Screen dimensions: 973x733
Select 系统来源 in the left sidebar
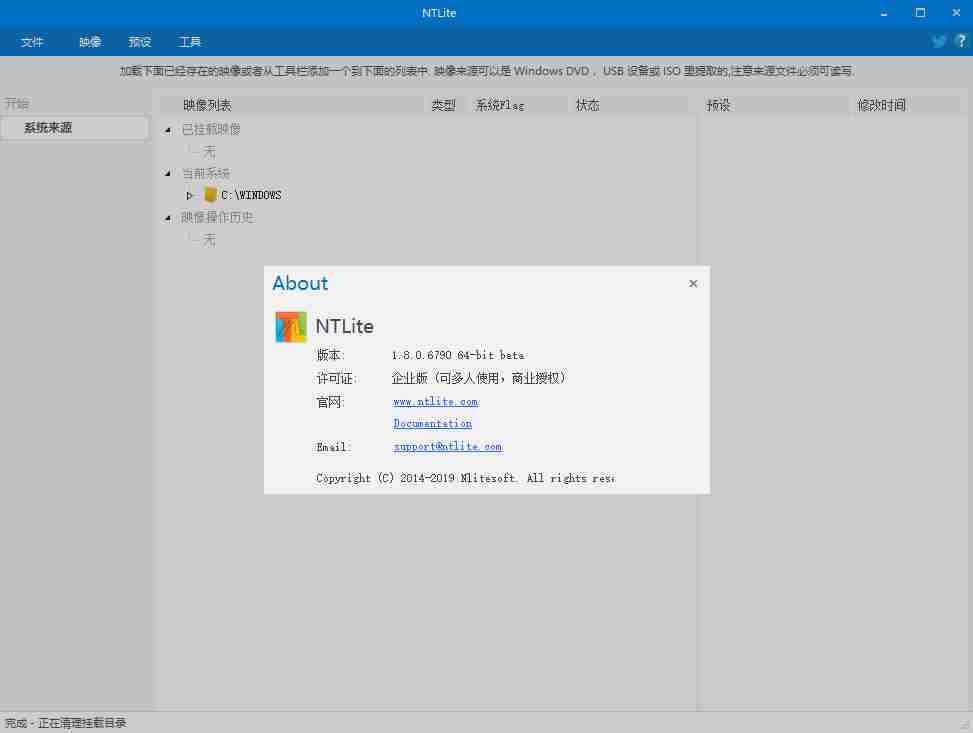pos(48,128)
